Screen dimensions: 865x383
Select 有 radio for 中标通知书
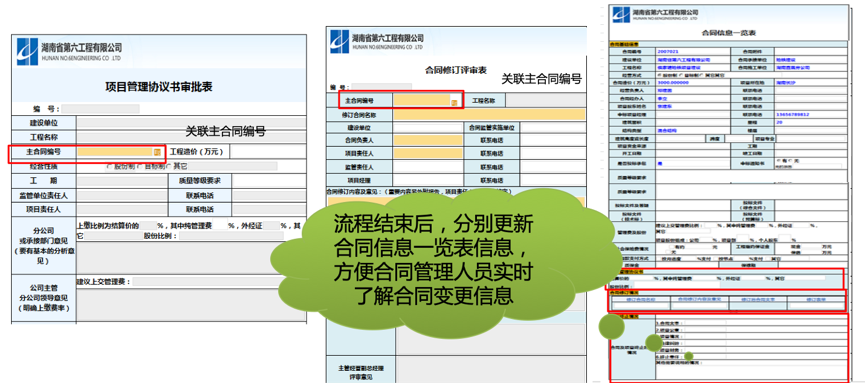click(x=778, y=161)
